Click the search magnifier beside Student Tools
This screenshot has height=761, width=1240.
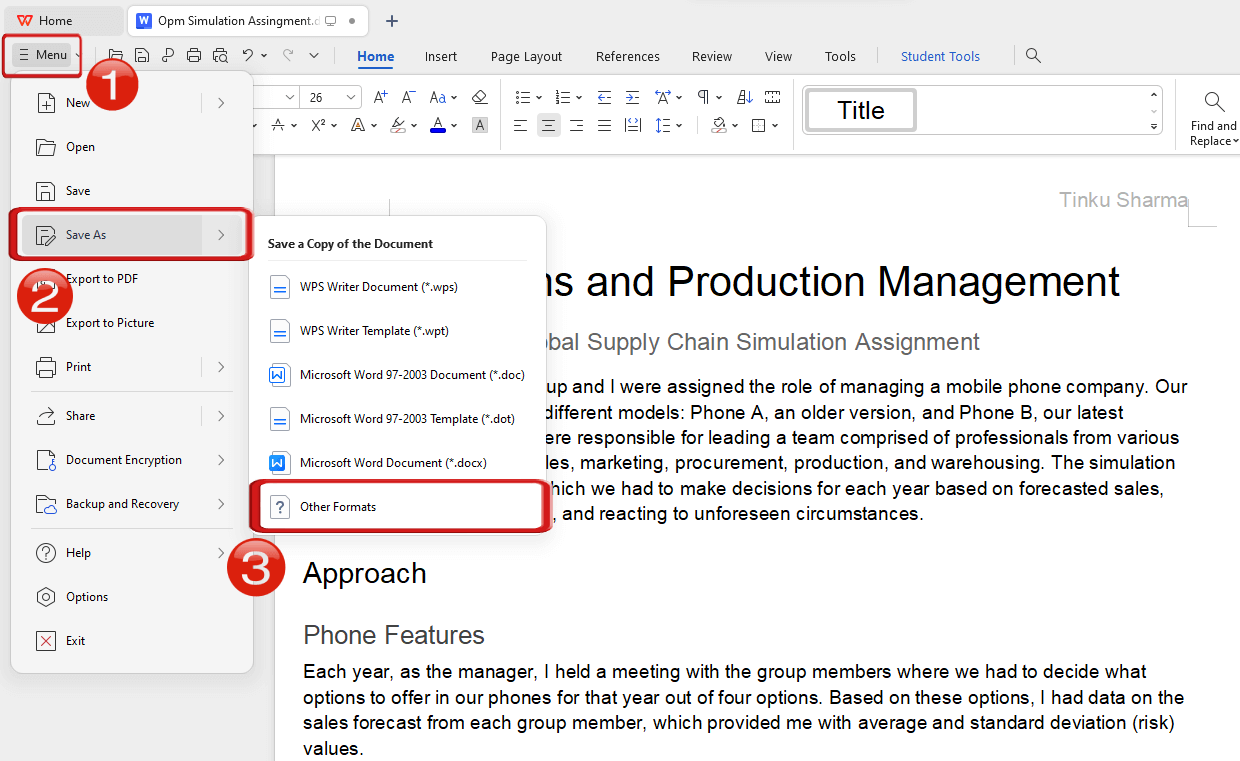[x=1034, y=56]
